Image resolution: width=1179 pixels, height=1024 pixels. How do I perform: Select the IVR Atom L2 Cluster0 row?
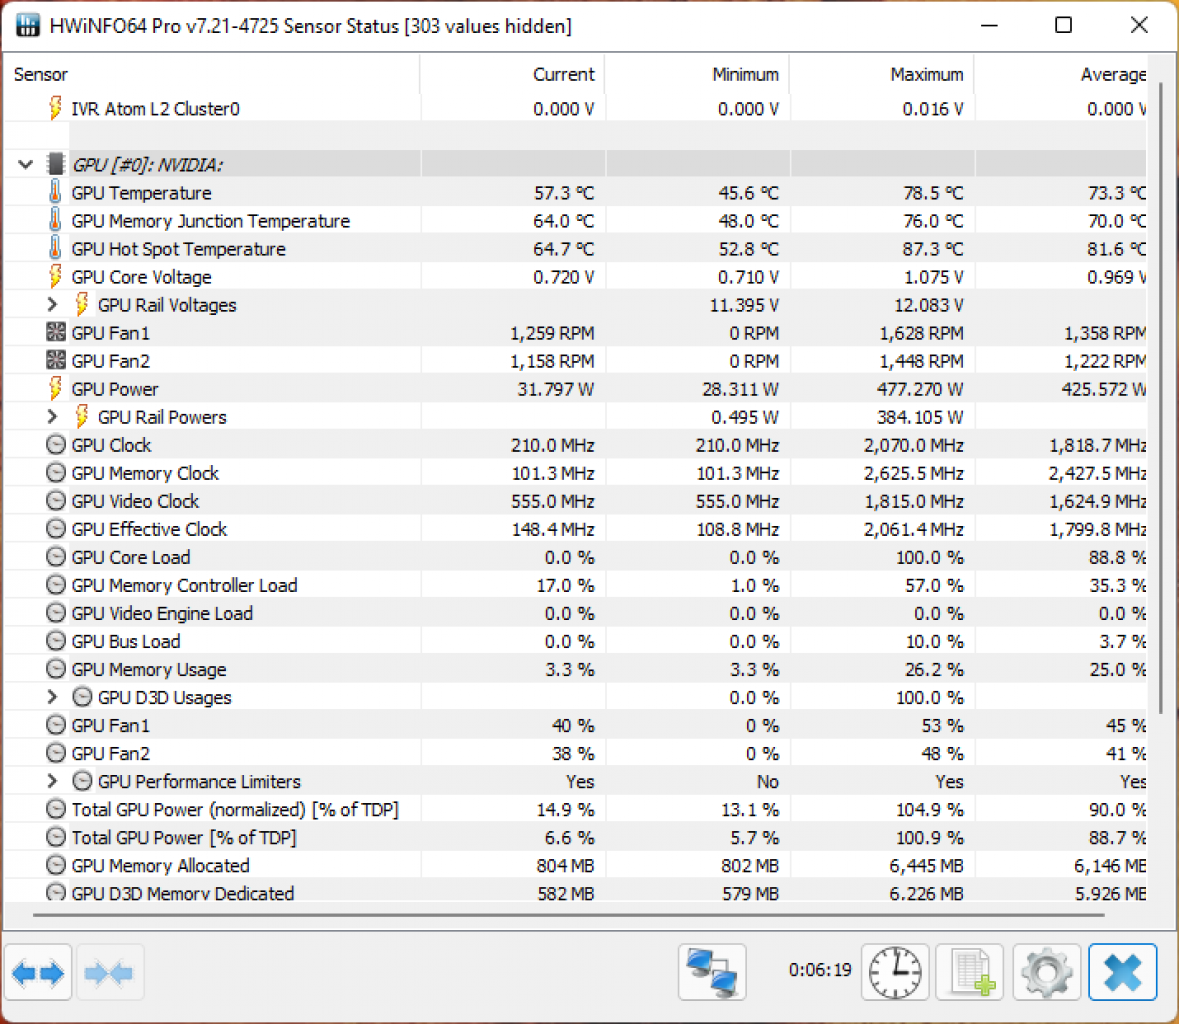pos(576,108)
